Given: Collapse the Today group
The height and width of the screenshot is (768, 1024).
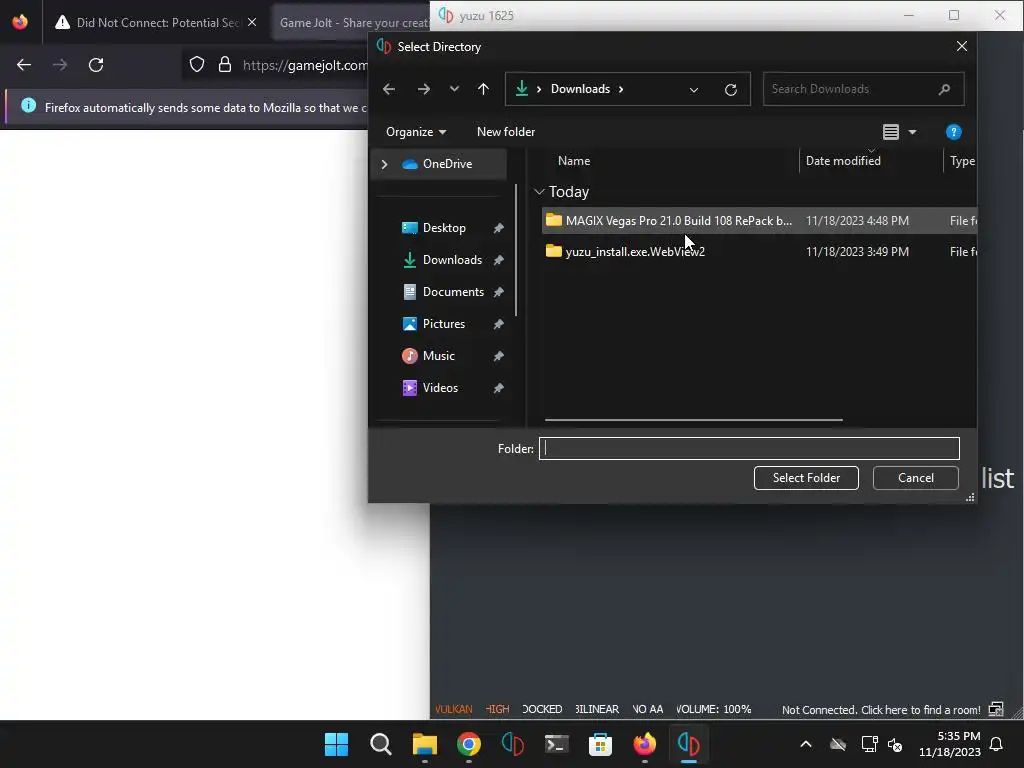Looking at the screenshot, I should tap(539, 191).
